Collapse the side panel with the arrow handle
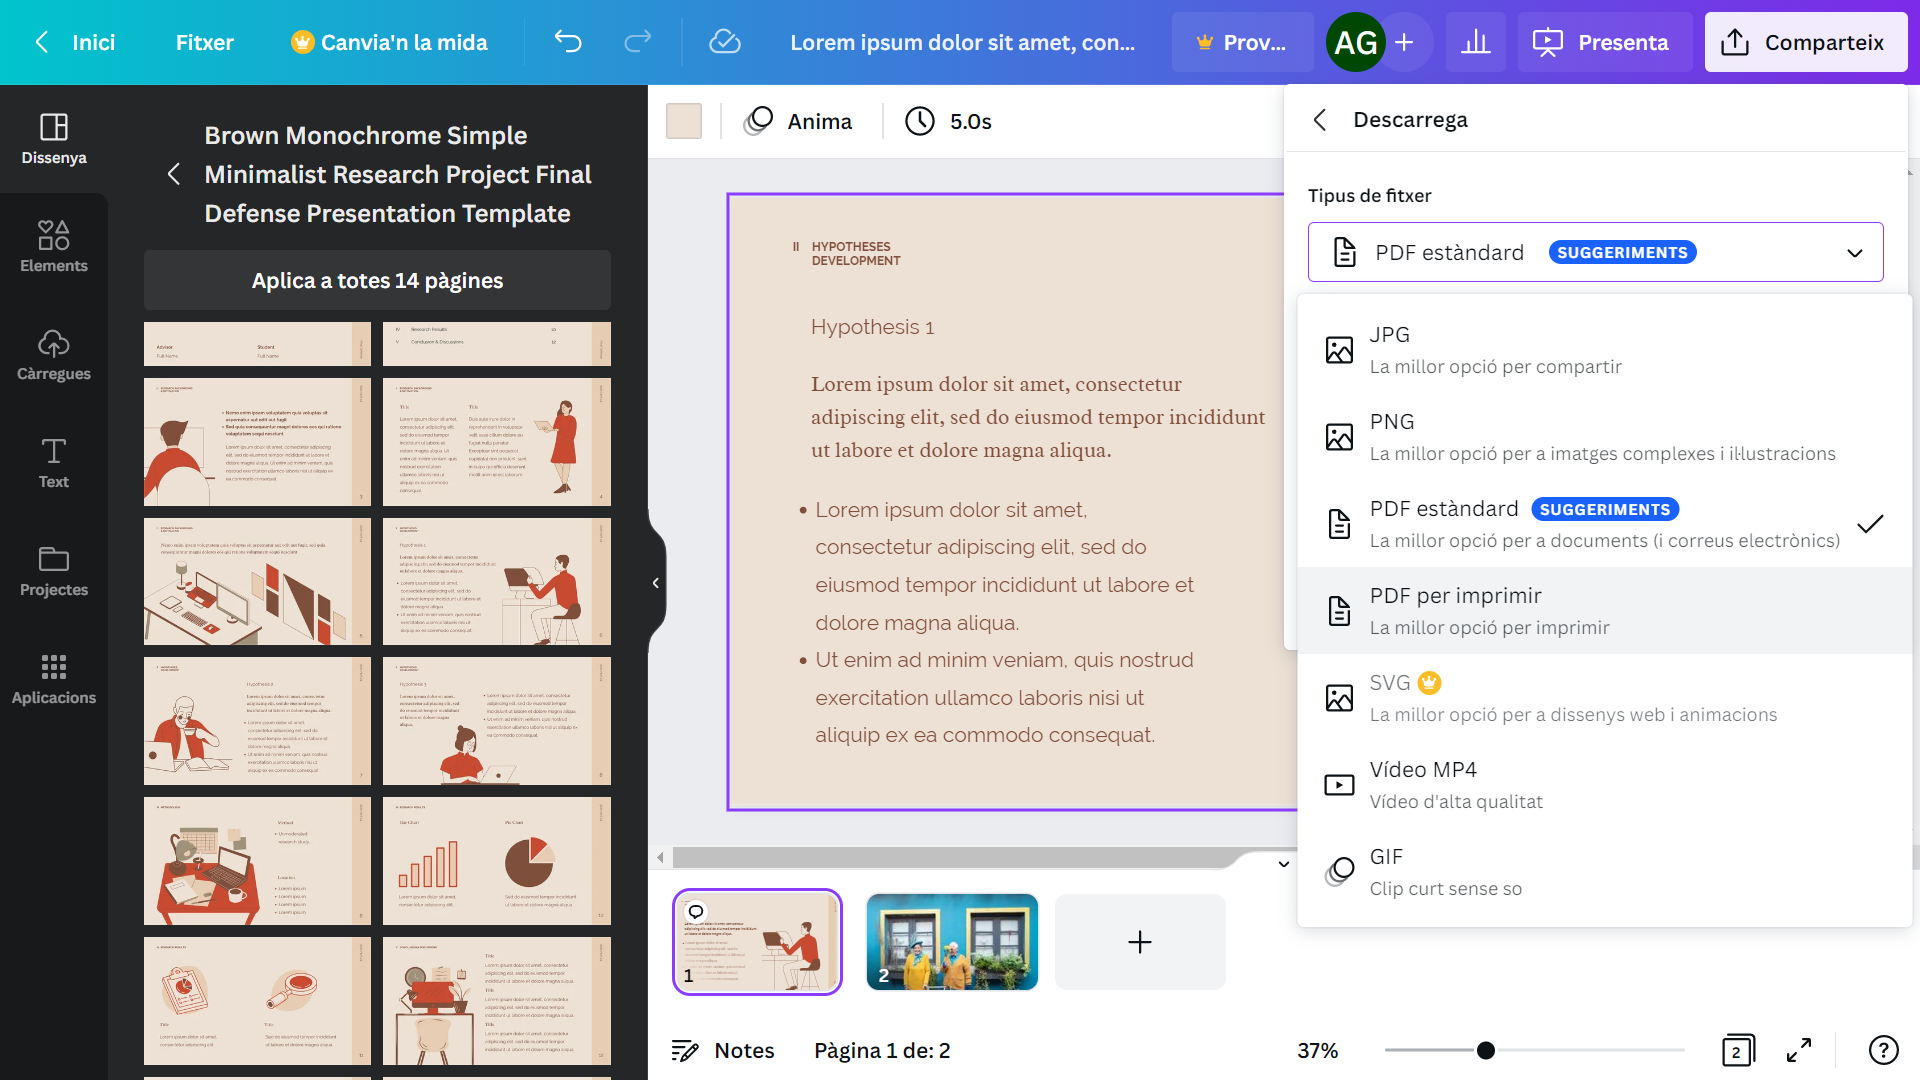The image size is (1920, 1080). coord(656,583)
